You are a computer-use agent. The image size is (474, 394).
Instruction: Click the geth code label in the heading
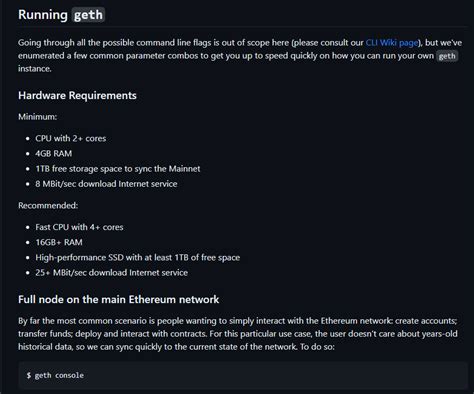click(88, 15)
